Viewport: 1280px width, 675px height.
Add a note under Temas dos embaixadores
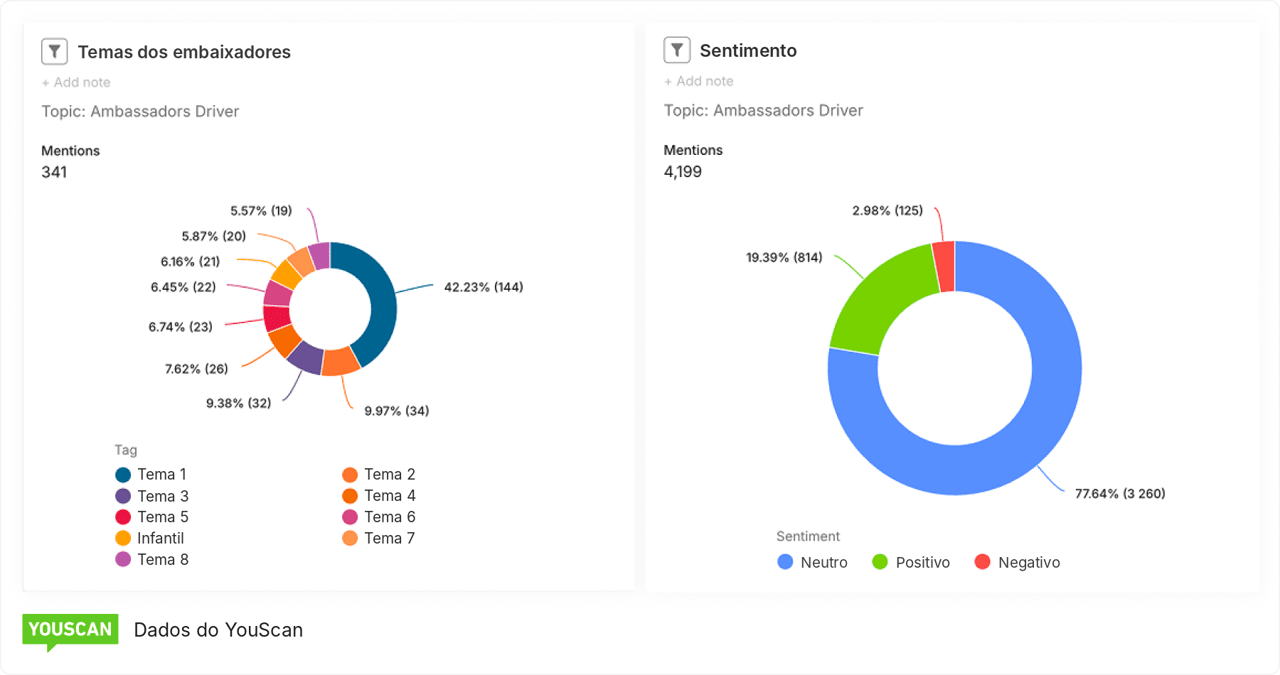(76, 82)
